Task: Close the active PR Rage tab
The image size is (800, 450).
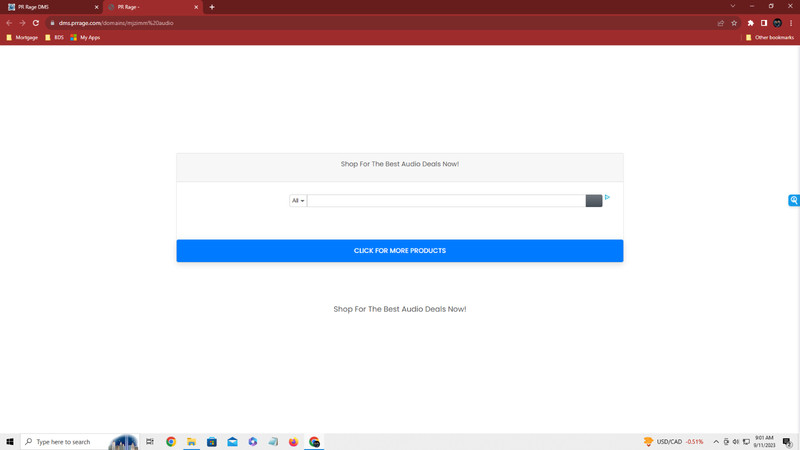Action: [x=196, y=7]
